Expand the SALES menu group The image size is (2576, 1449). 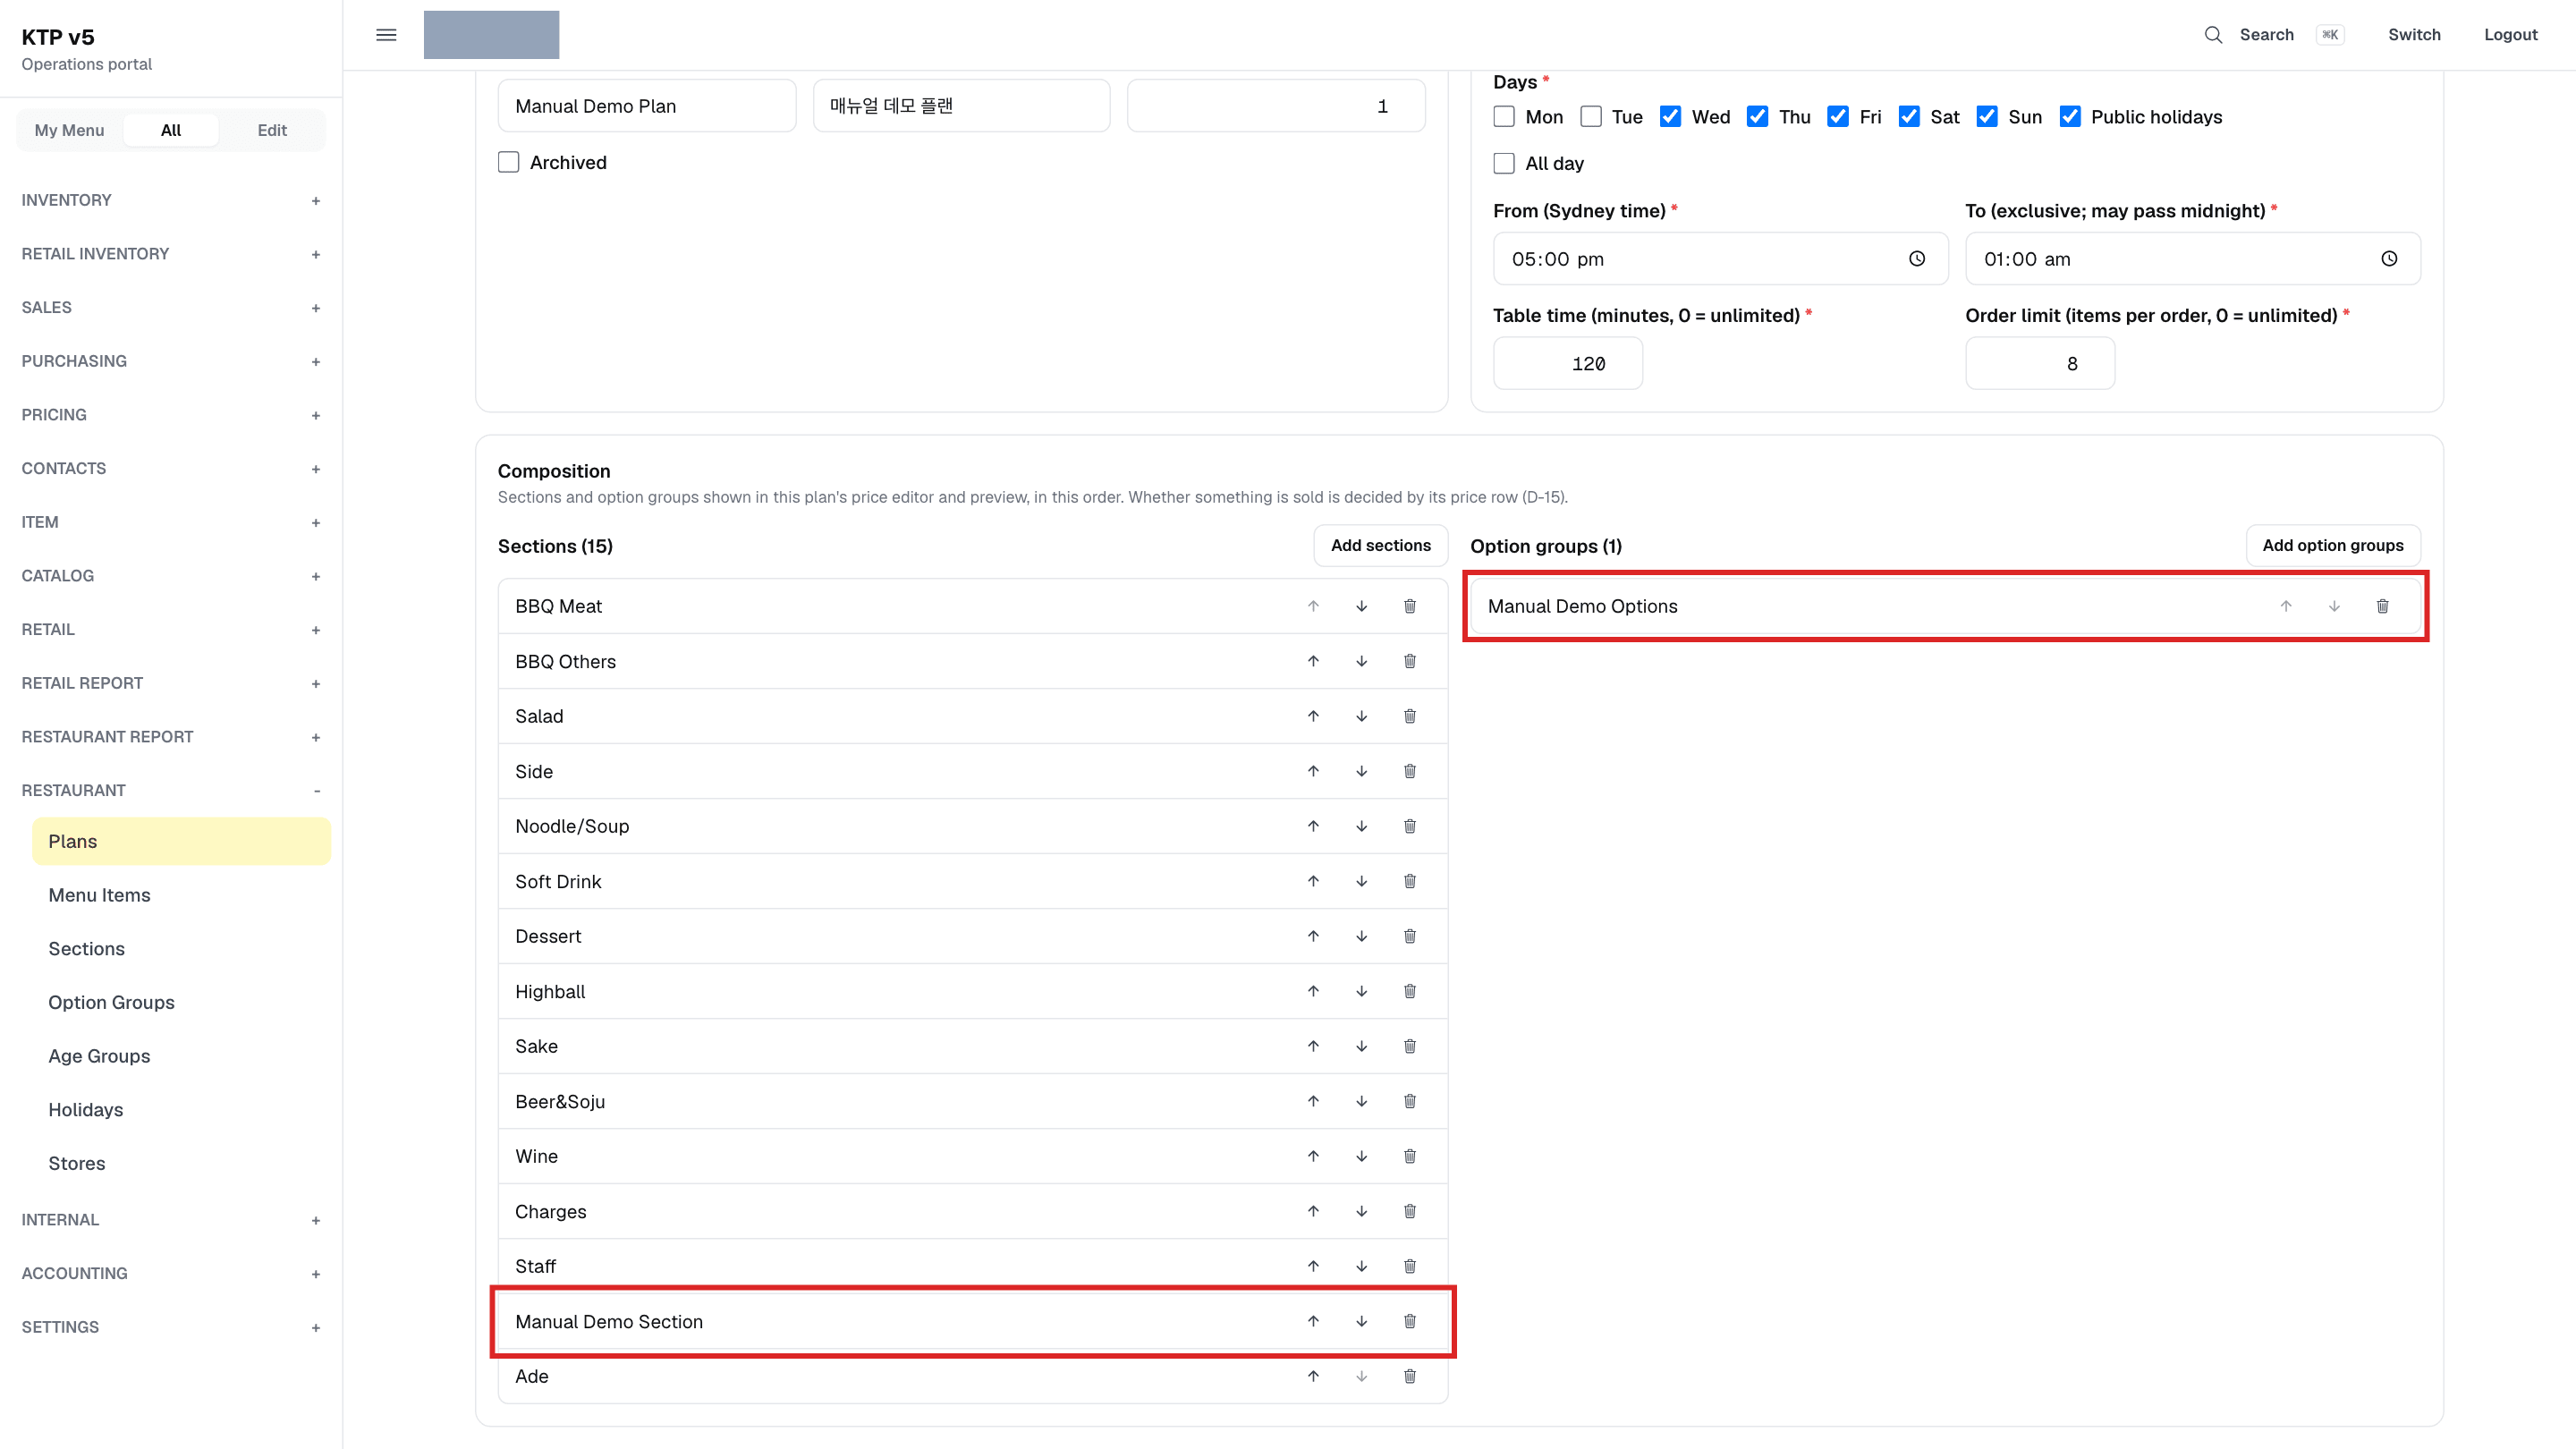(x=171, y=307)
